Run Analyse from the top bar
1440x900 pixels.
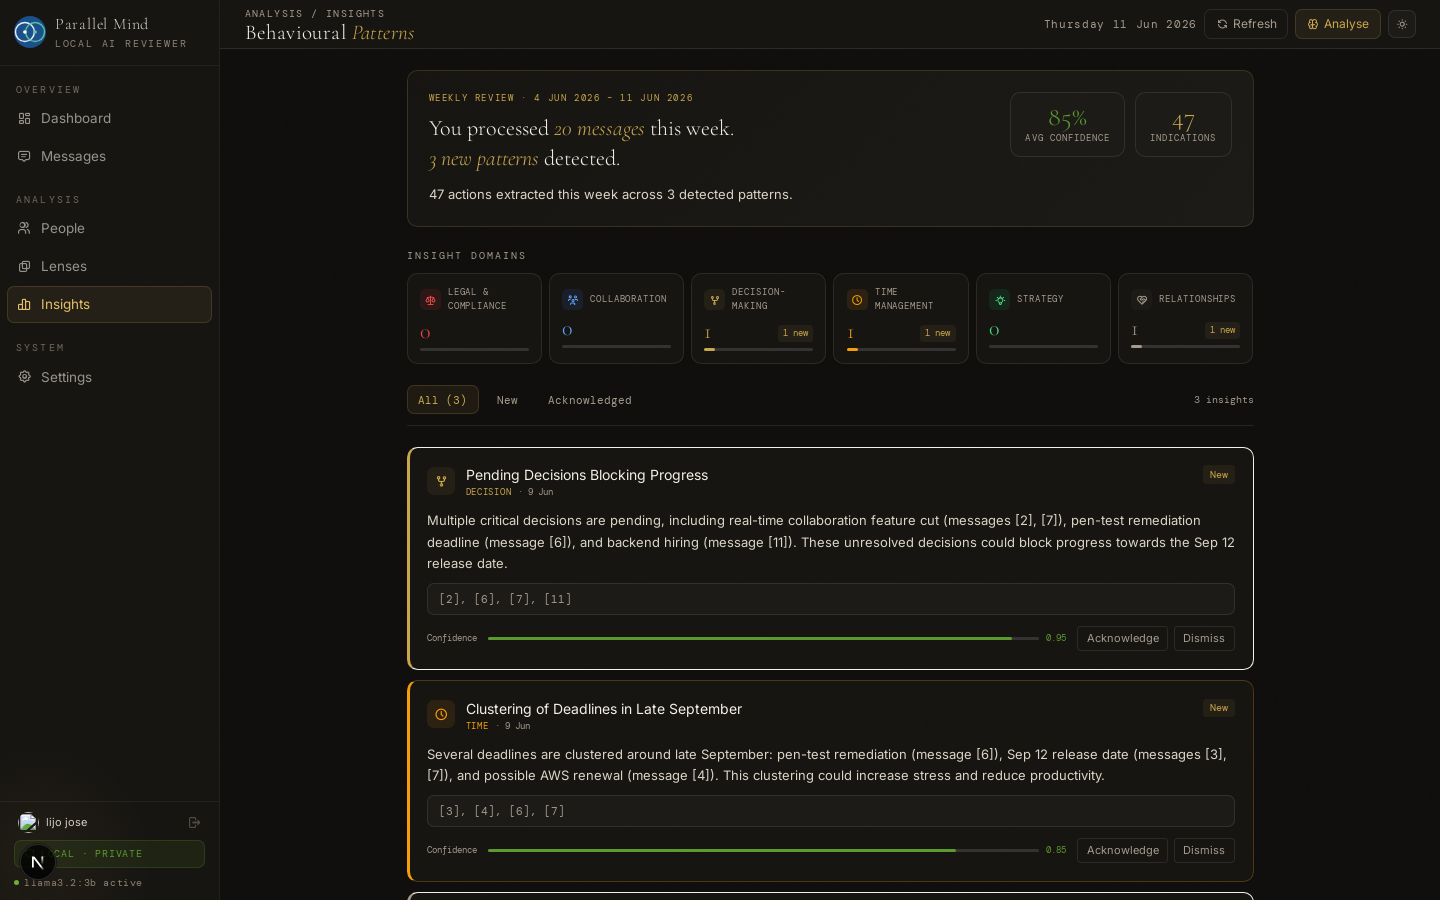coord(1338,24)
